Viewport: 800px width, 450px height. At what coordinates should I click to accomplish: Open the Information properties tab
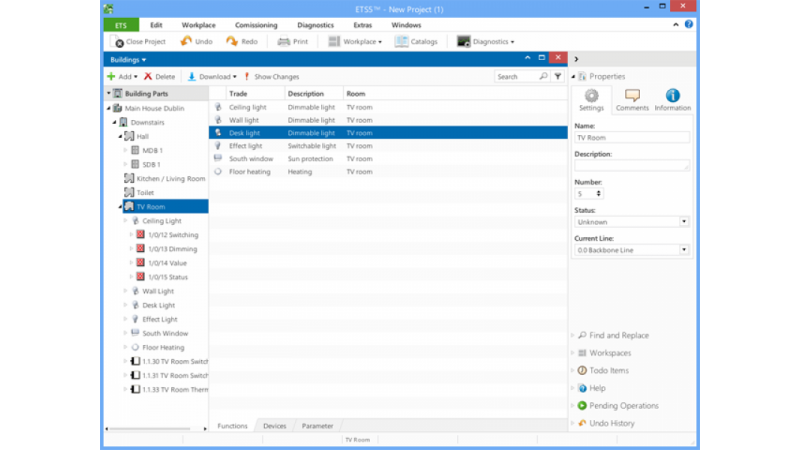coord(672,99)
